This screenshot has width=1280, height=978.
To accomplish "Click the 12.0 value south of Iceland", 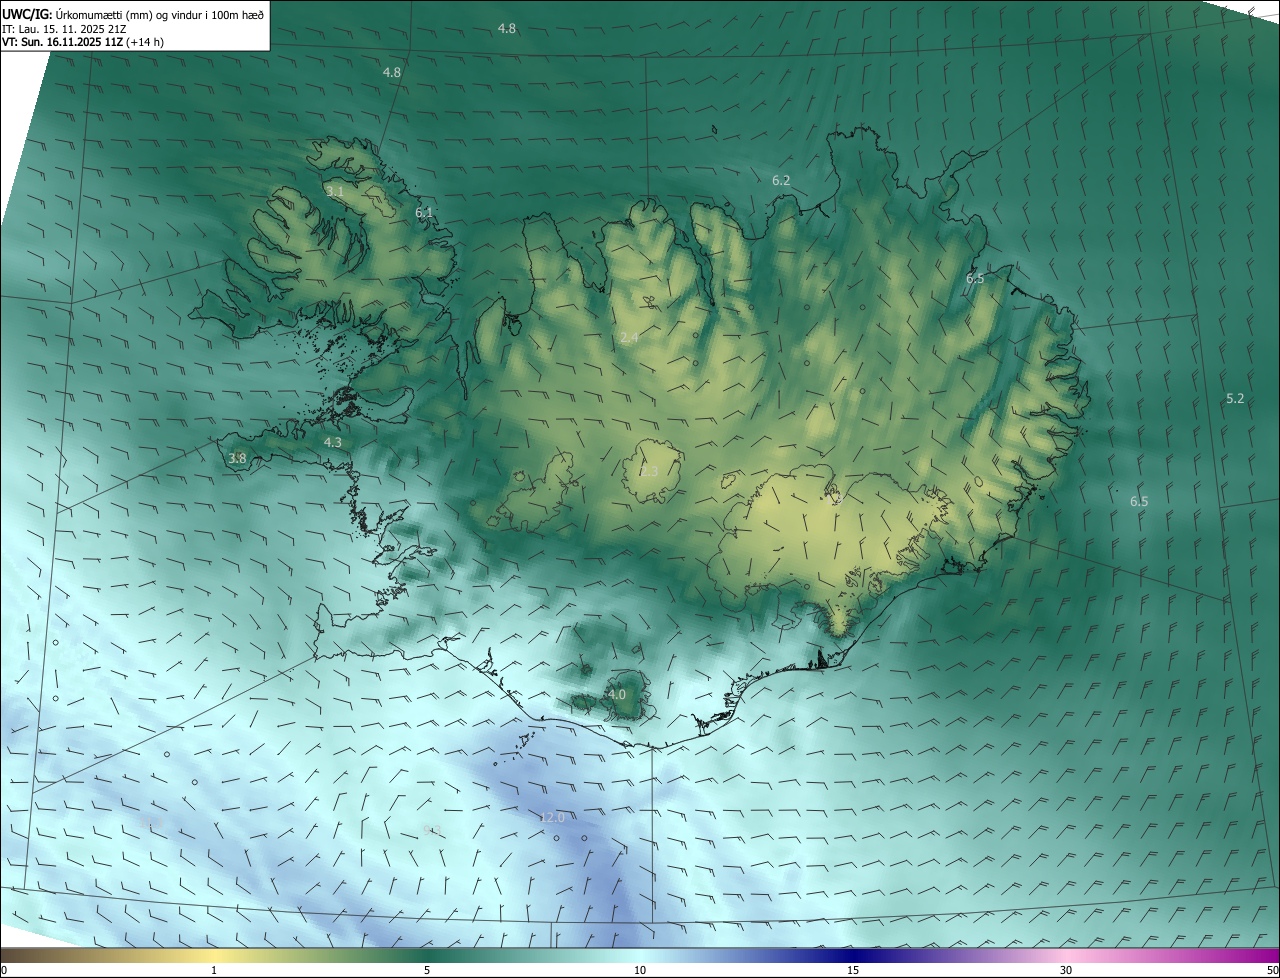I will pyautogui.click(x=552, y=817).
